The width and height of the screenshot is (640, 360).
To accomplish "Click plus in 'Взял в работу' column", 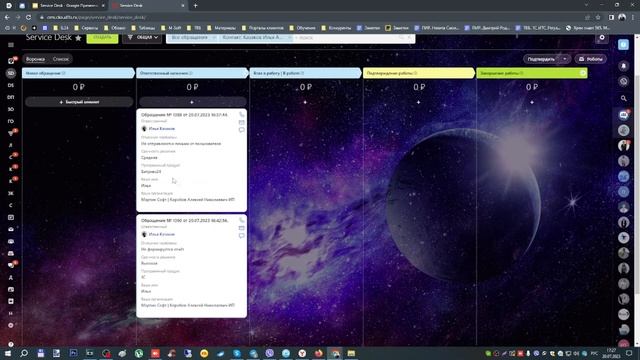I will point(305,102).
